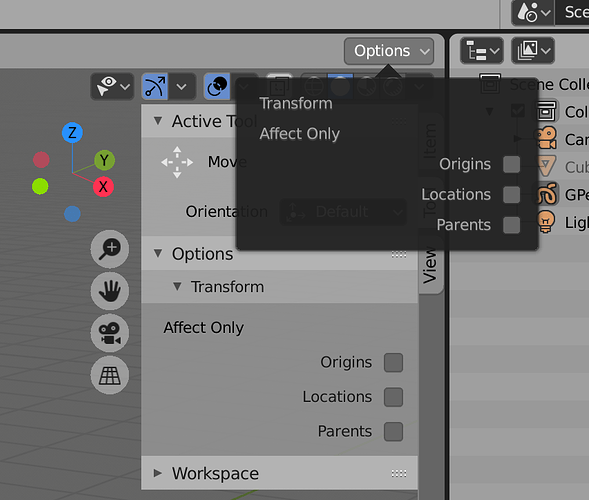
Task: Toggle the camera view icon
Action: (x=110, y=333)
